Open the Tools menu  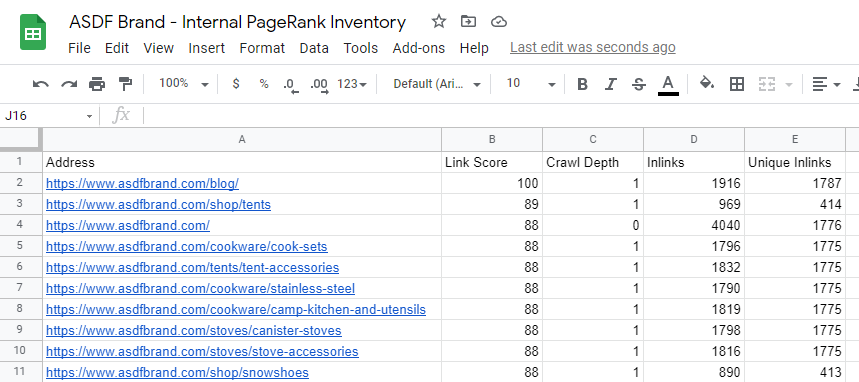click(360, 48)
